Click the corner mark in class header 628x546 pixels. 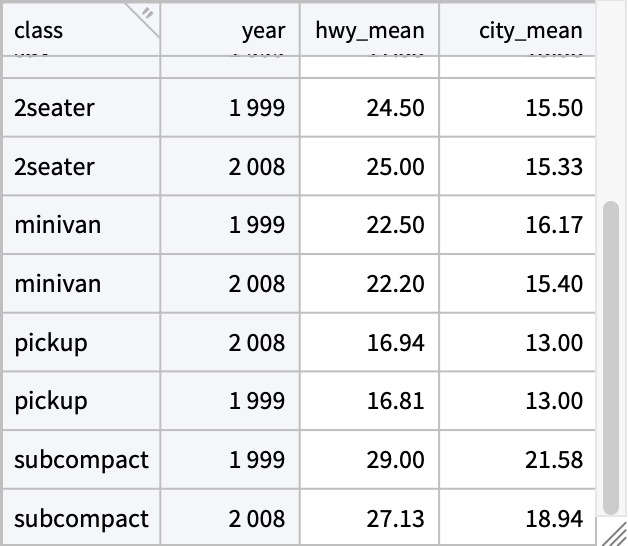pos(147,14)
